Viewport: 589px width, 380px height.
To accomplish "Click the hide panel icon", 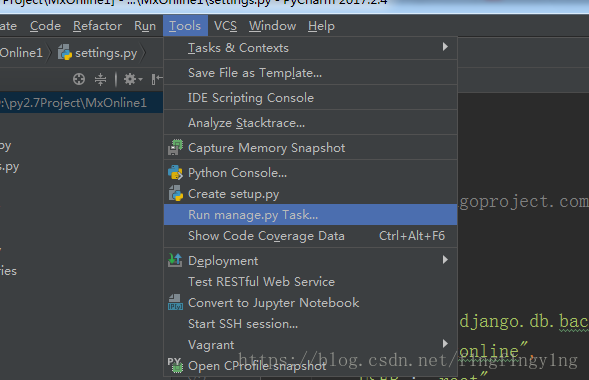I will (157, 79).
